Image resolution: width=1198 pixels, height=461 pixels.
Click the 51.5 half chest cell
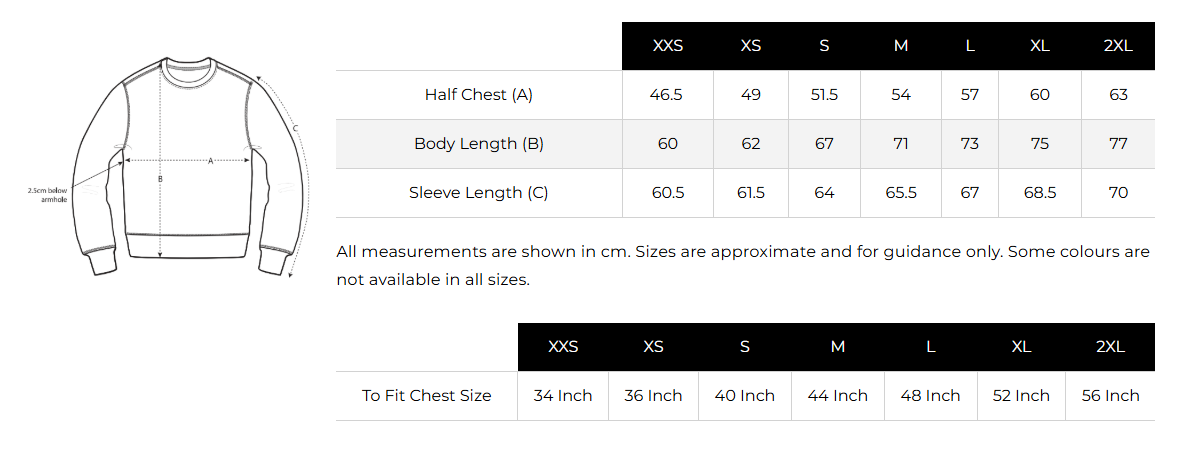[824, 95]
